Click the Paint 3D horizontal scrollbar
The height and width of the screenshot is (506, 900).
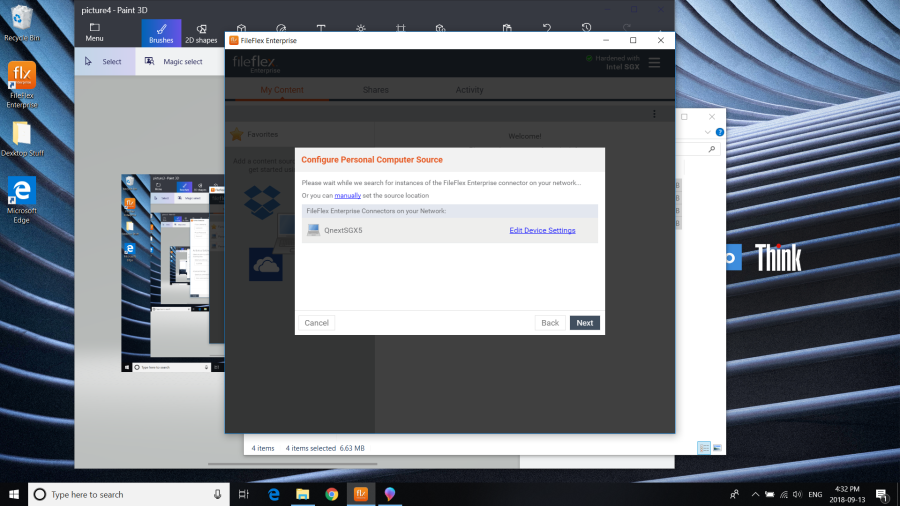(293, 464)
